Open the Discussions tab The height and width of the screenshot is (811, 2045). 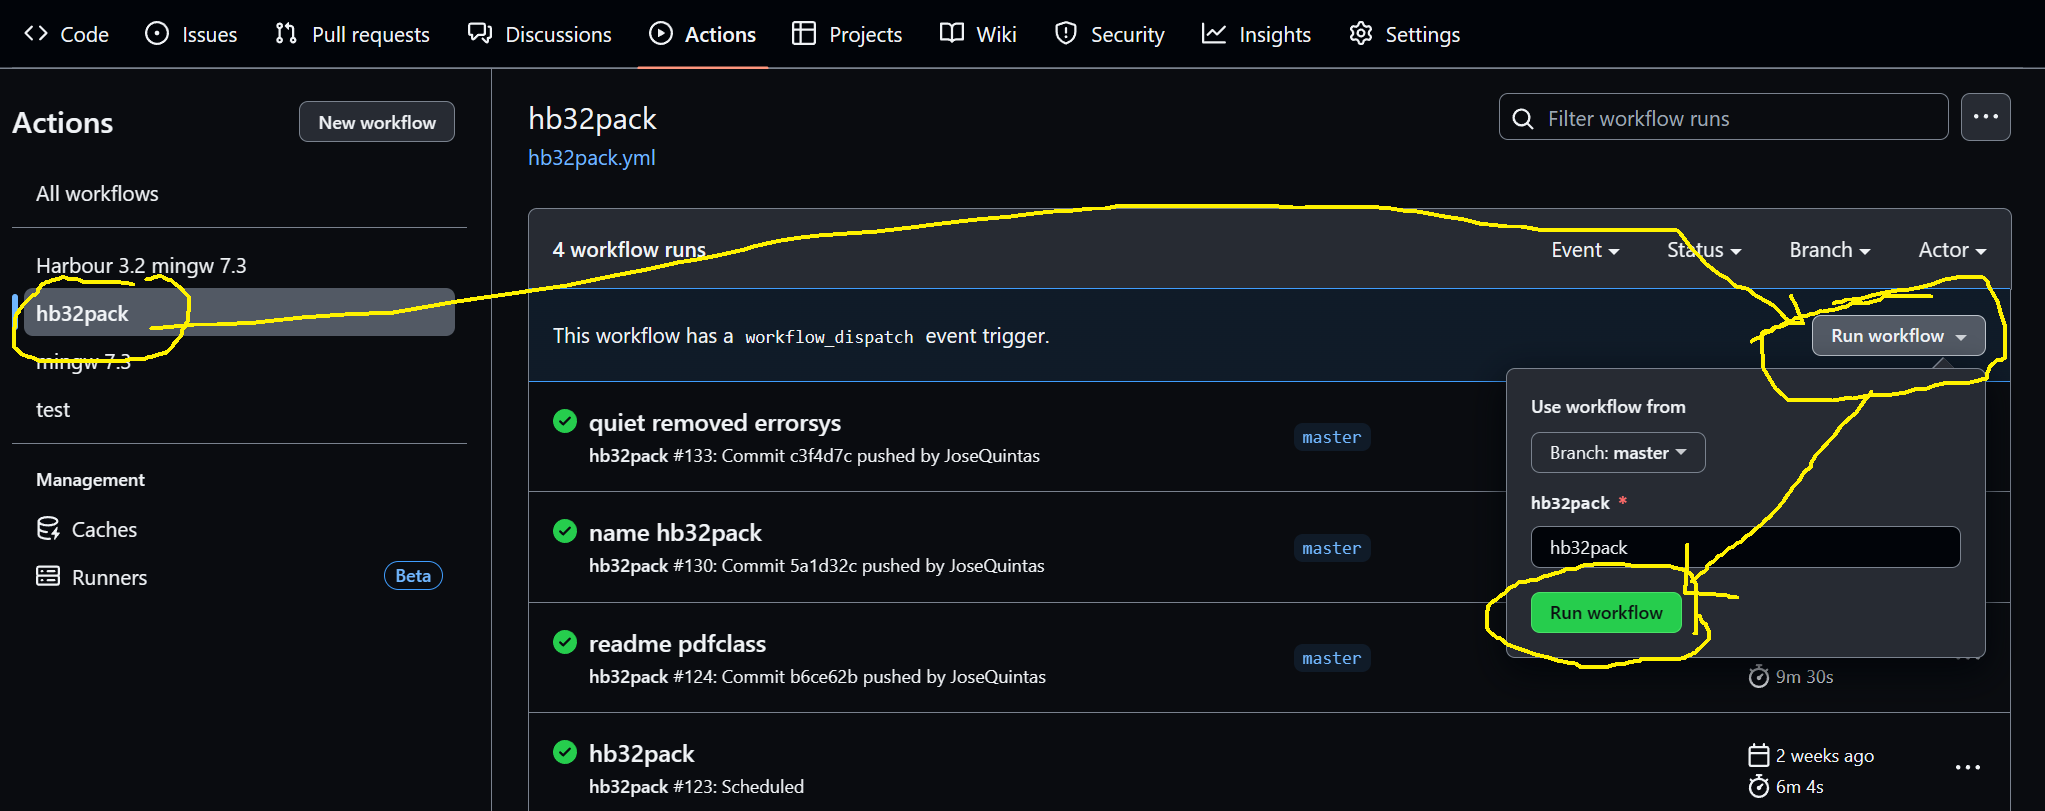click(539, 34)
